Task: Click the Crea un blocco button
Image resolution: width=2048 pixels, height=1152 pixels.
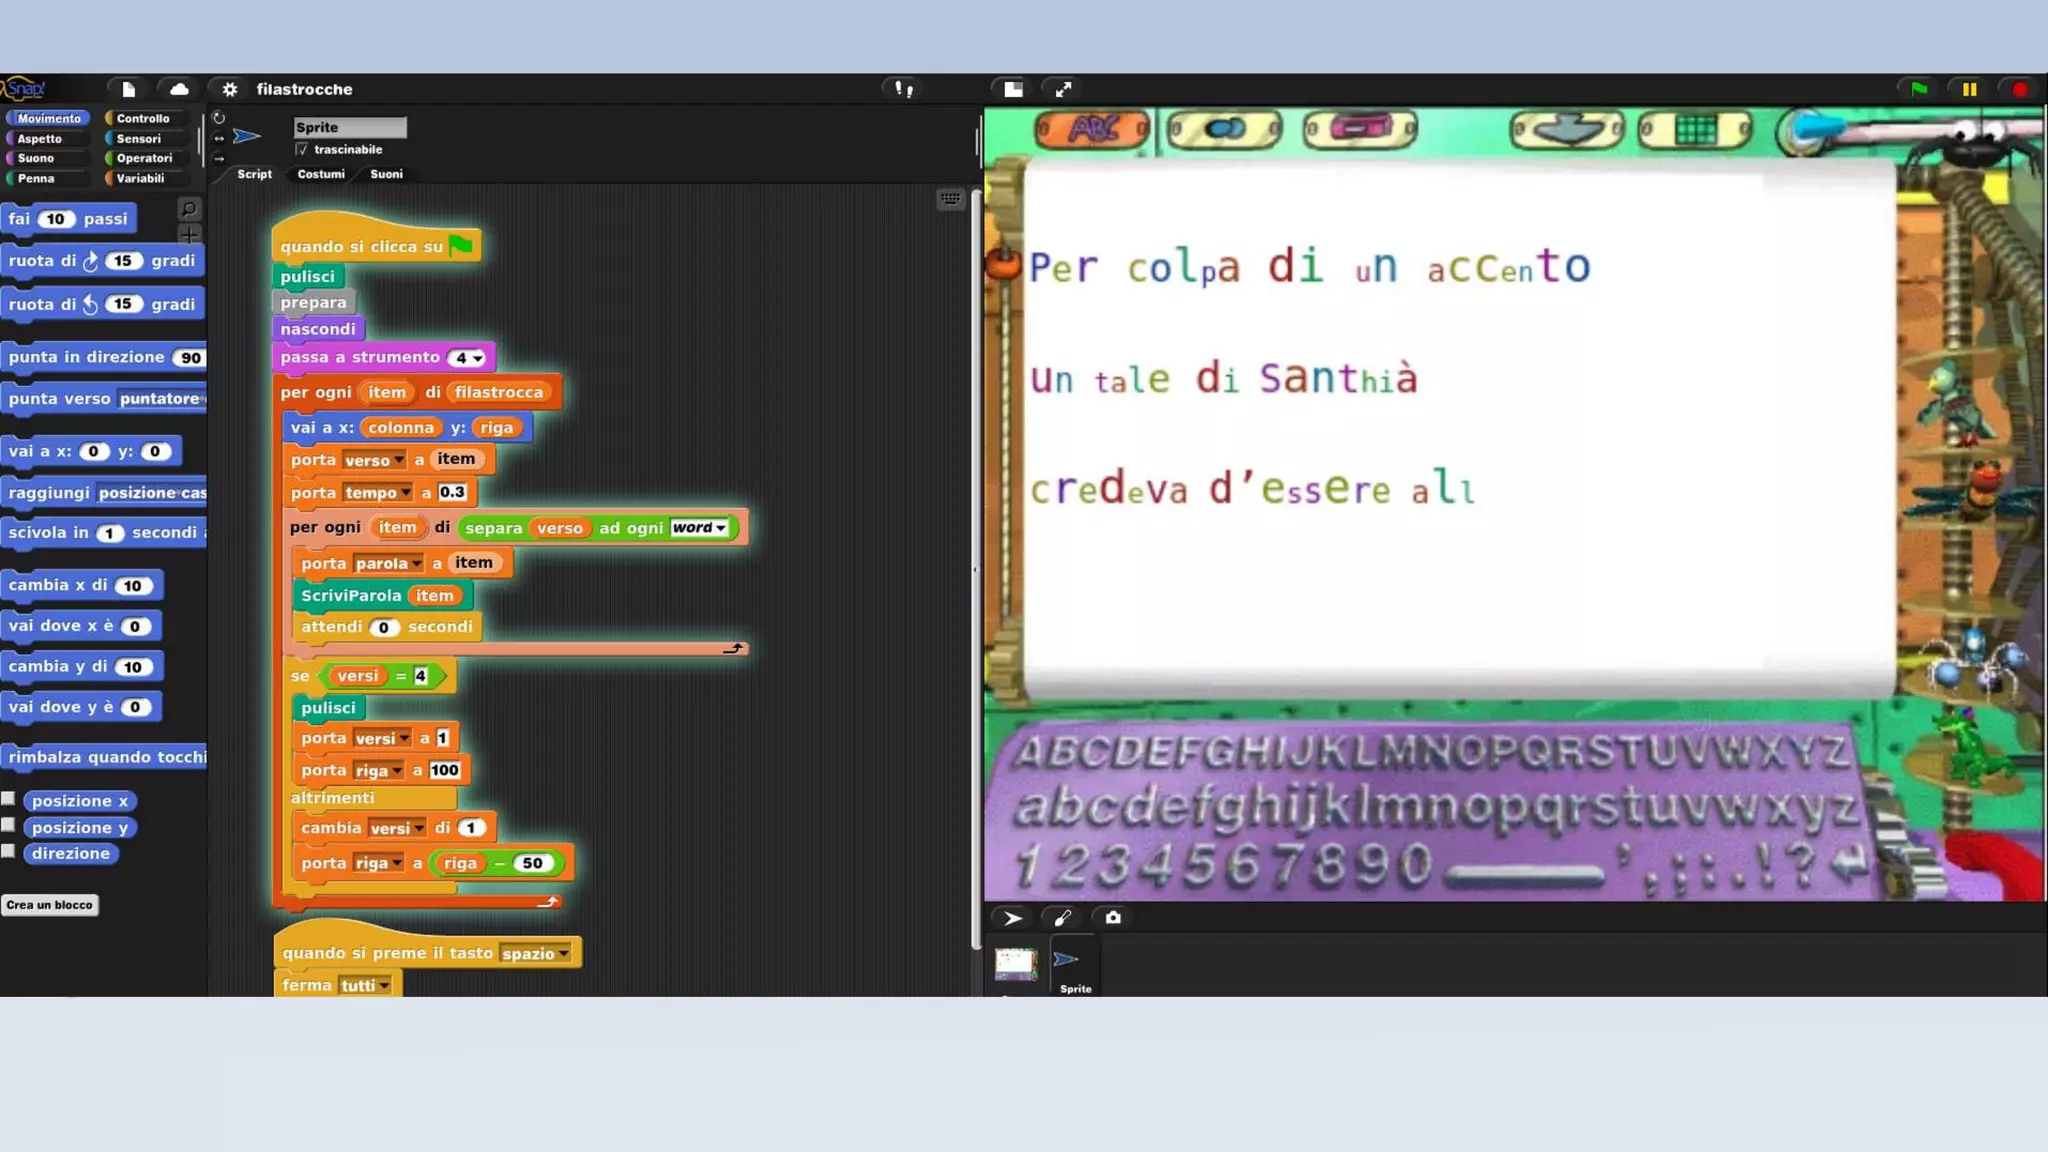Action: click(x=50, y=905)
